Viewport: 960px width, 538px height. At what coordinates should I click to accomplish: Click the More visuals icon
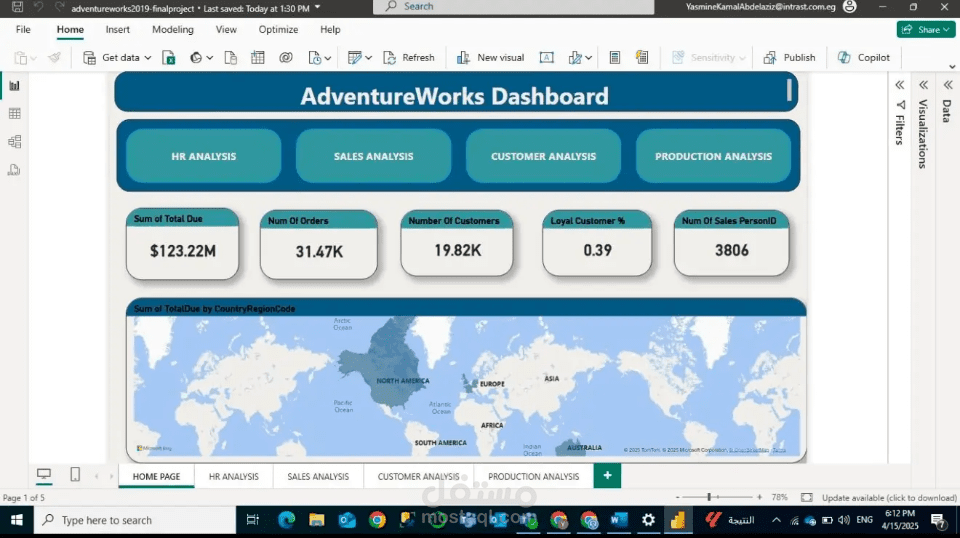(575, 58)
